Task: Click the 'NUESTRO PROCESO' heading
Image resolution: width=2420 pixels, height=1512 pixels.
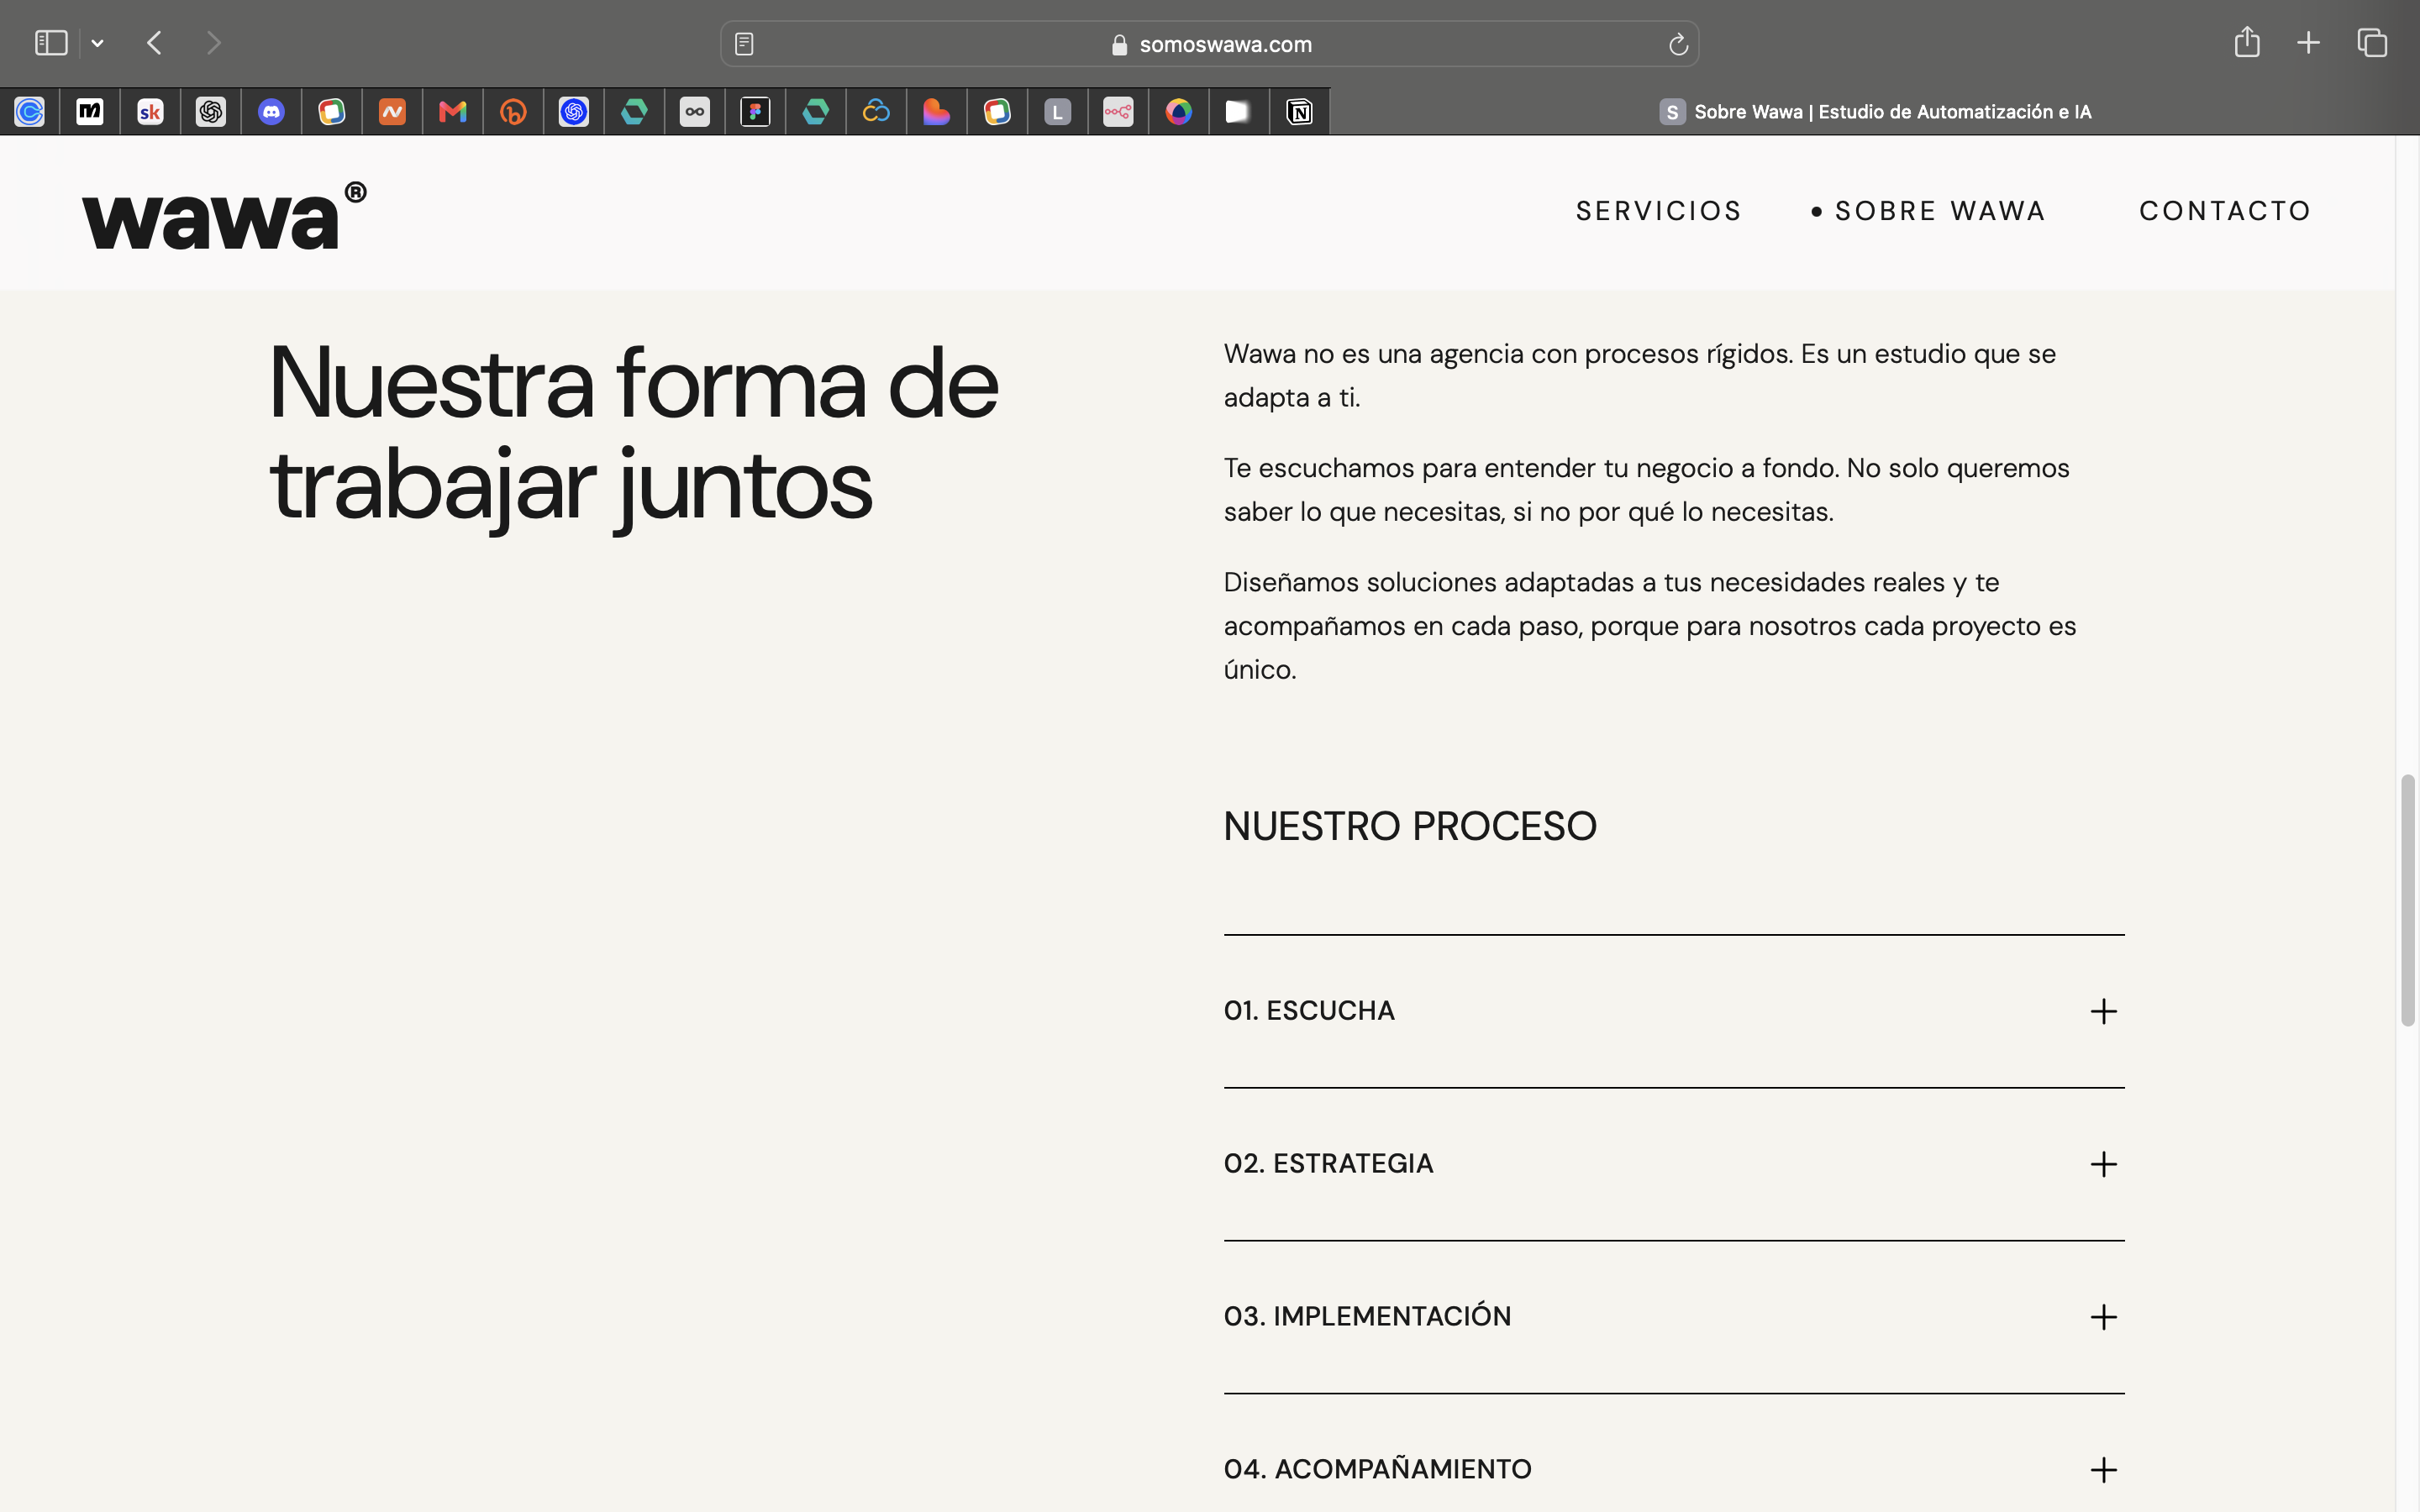Action: pos(1410,827)
